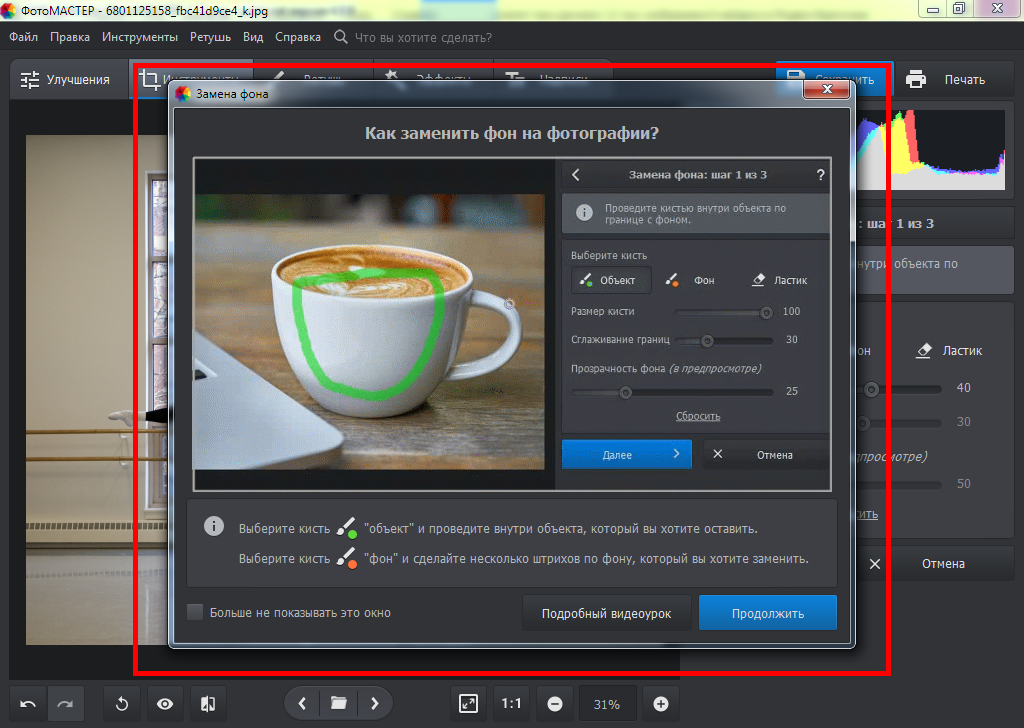Click the brush size slider at 40

click(872, 388)
